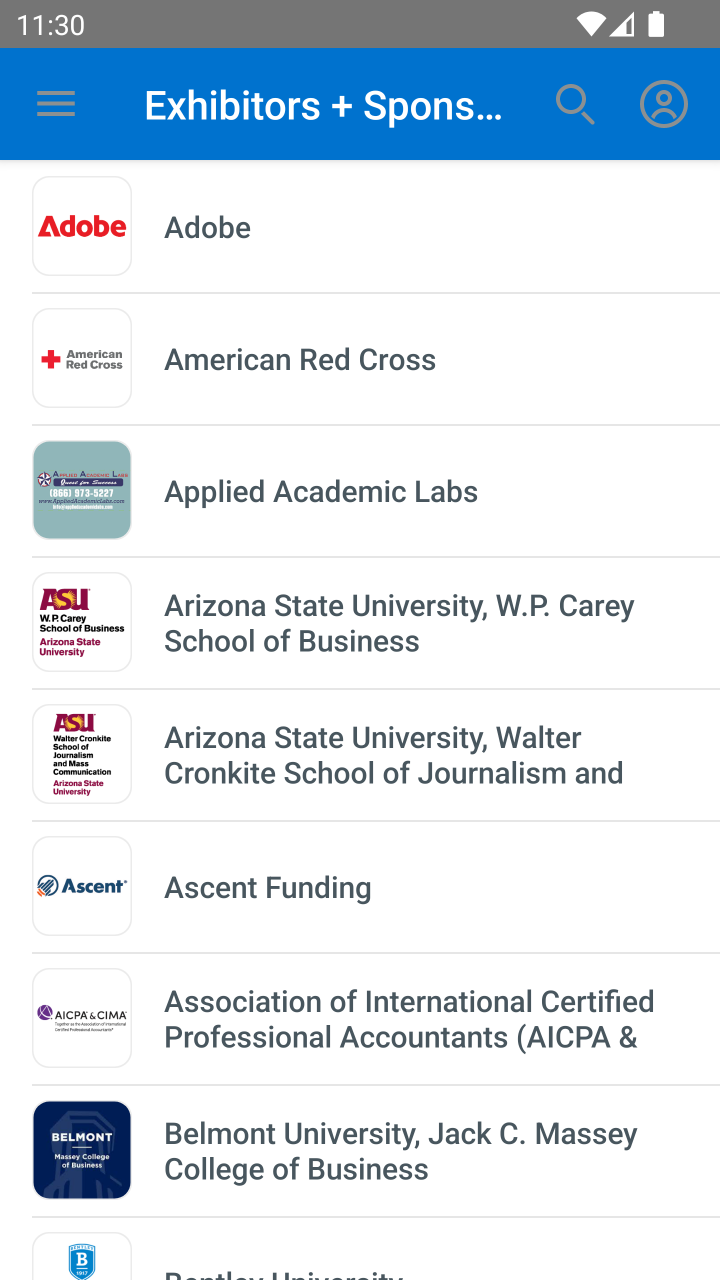Open Arizona State University, W.P. Carey listing
Image resolution: width=720 pixels, height=1280 pixels.
pos(399,623)
